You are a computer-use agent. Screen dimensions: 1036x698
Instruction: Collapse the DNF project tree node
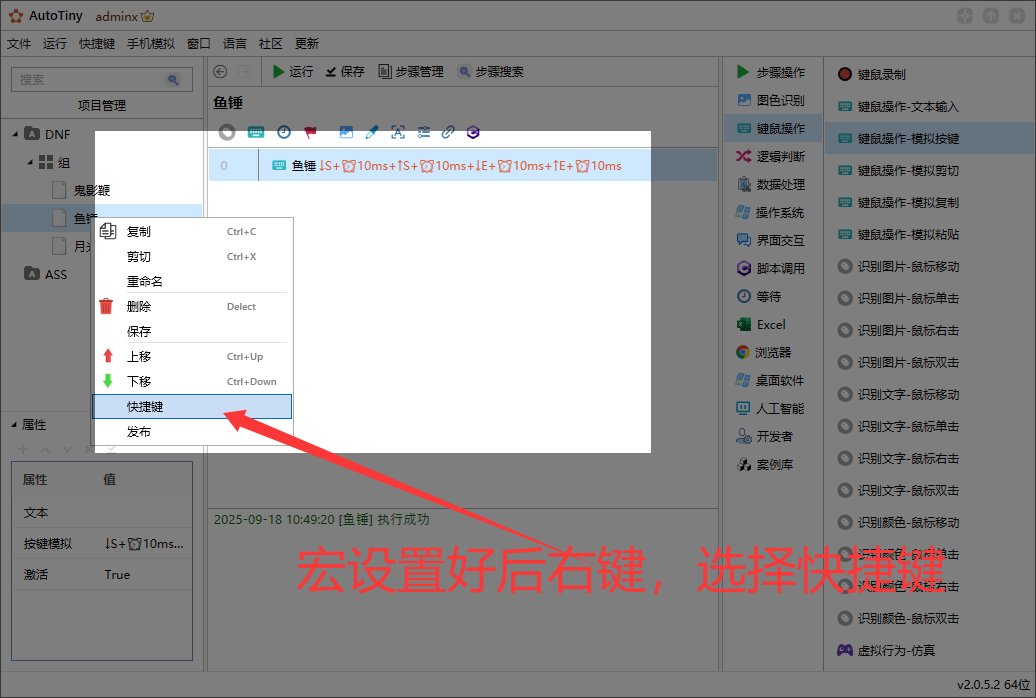click(x=15, y=134)
